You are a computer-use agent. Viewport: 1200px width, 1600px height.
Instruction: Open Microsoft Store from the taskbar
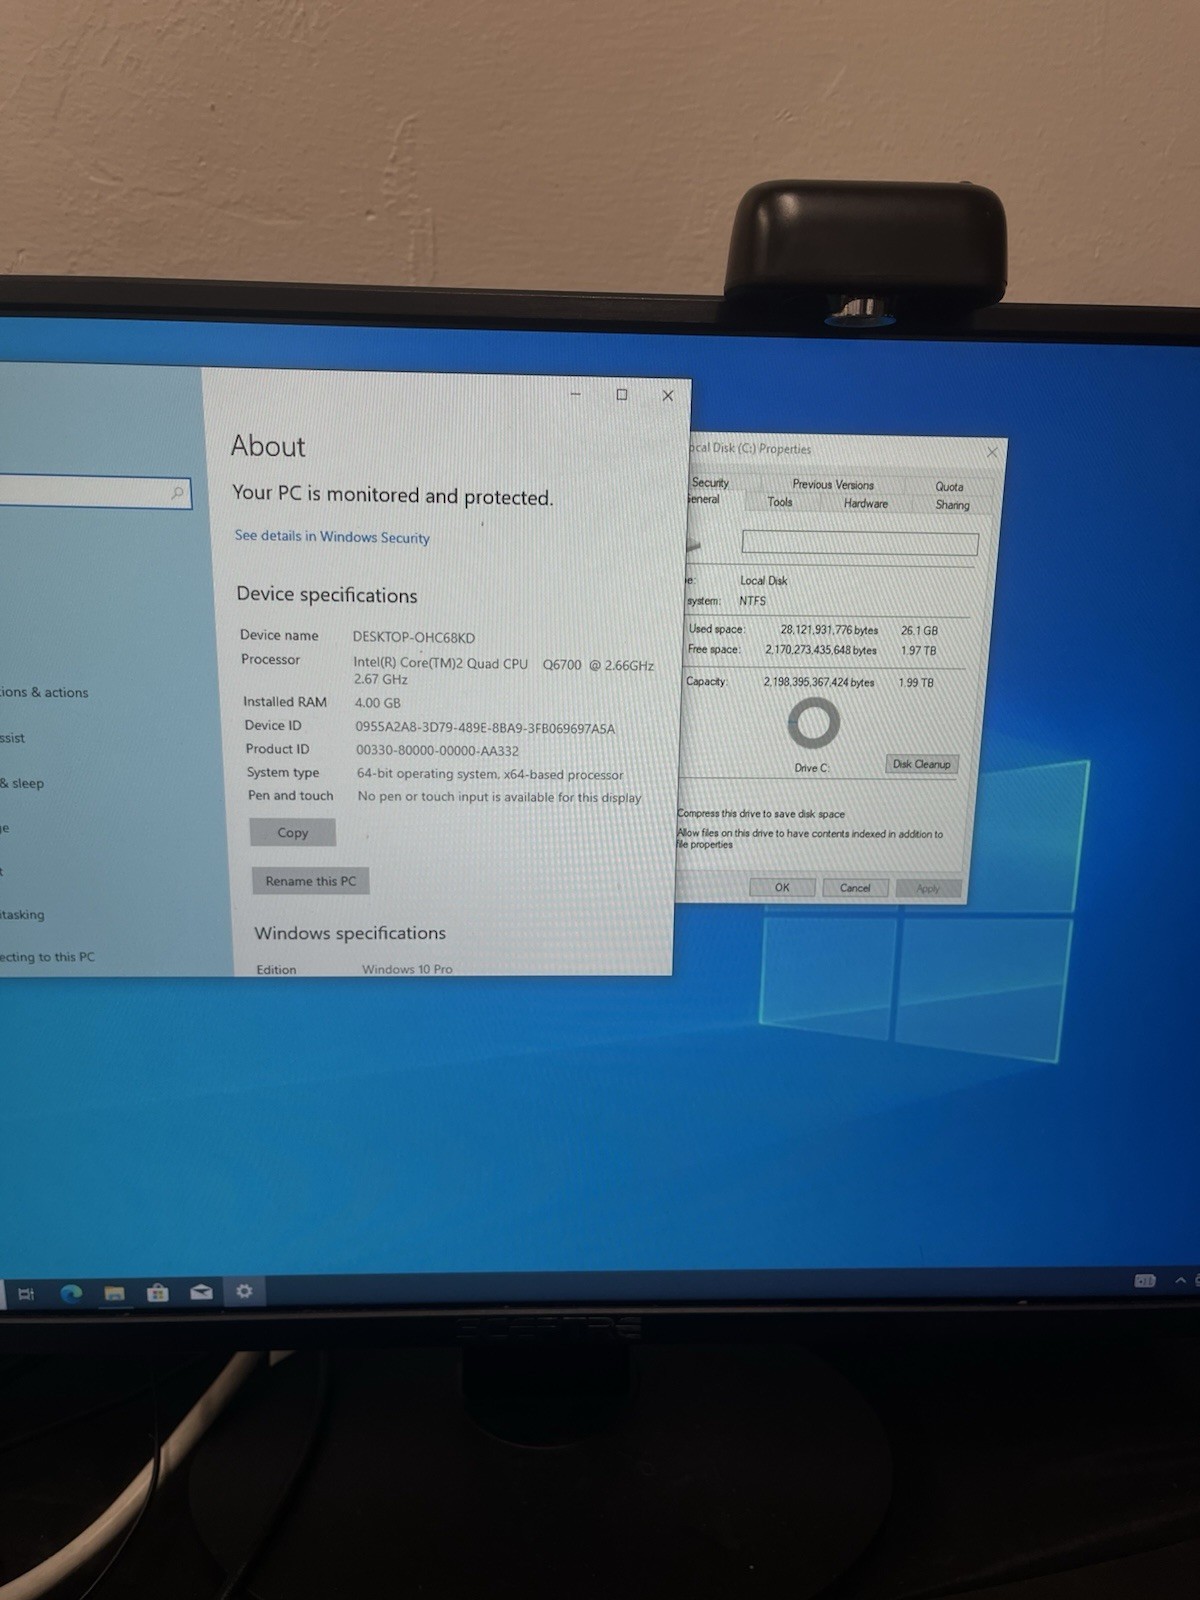(x=158, y=1292)
